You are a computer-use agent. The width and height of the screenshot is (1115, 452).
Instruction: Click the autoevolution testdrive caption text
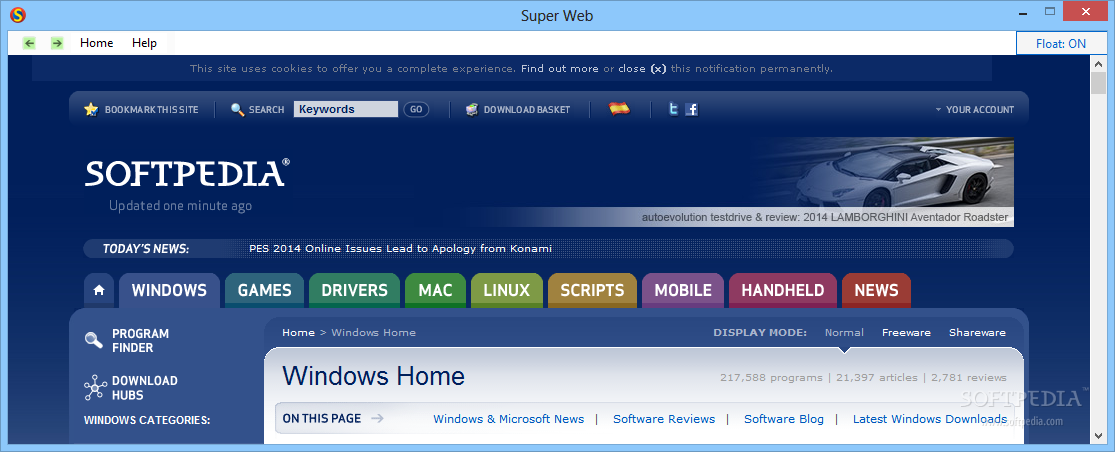[825, 217]
